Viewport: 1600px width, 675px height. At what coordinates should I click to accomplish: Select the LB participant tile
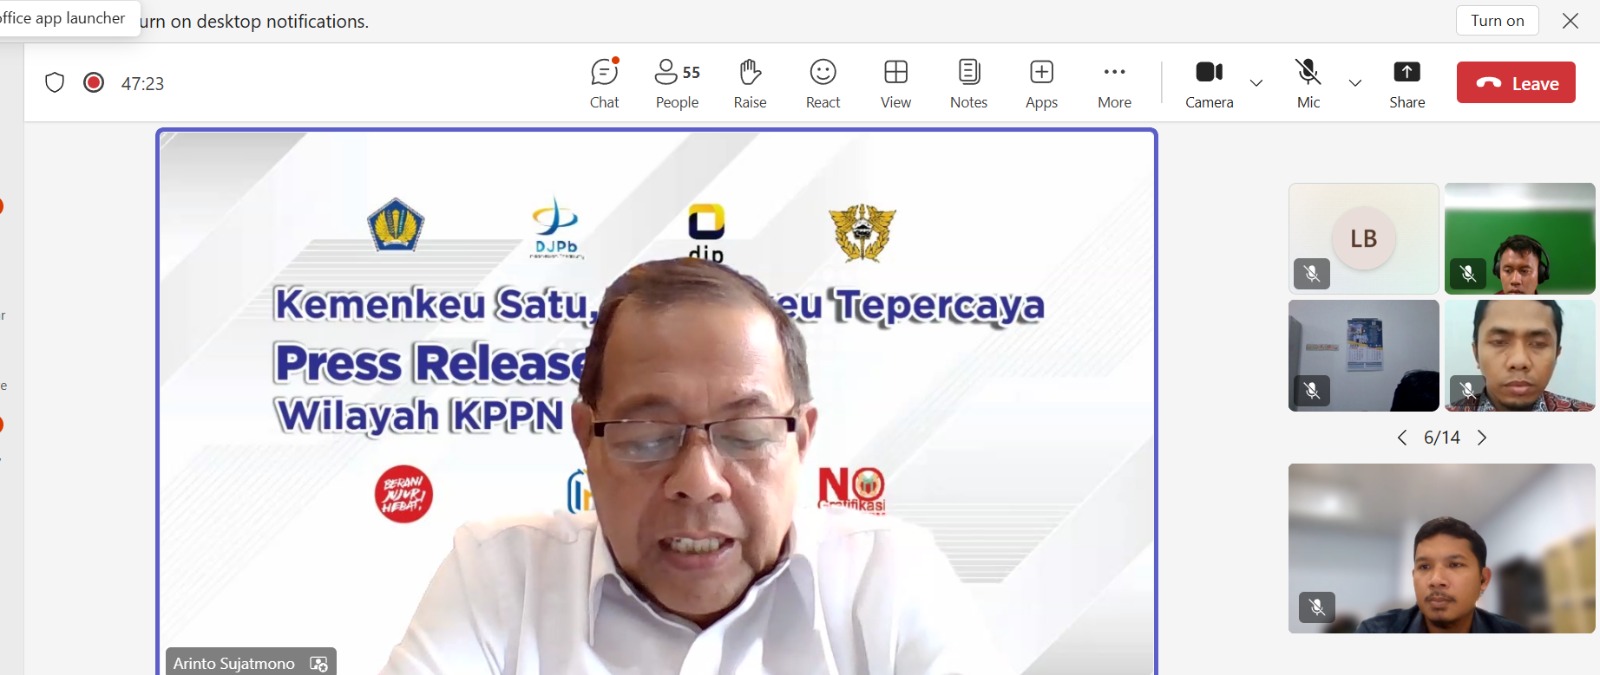pyautogui.click(x=1364, y=238)
